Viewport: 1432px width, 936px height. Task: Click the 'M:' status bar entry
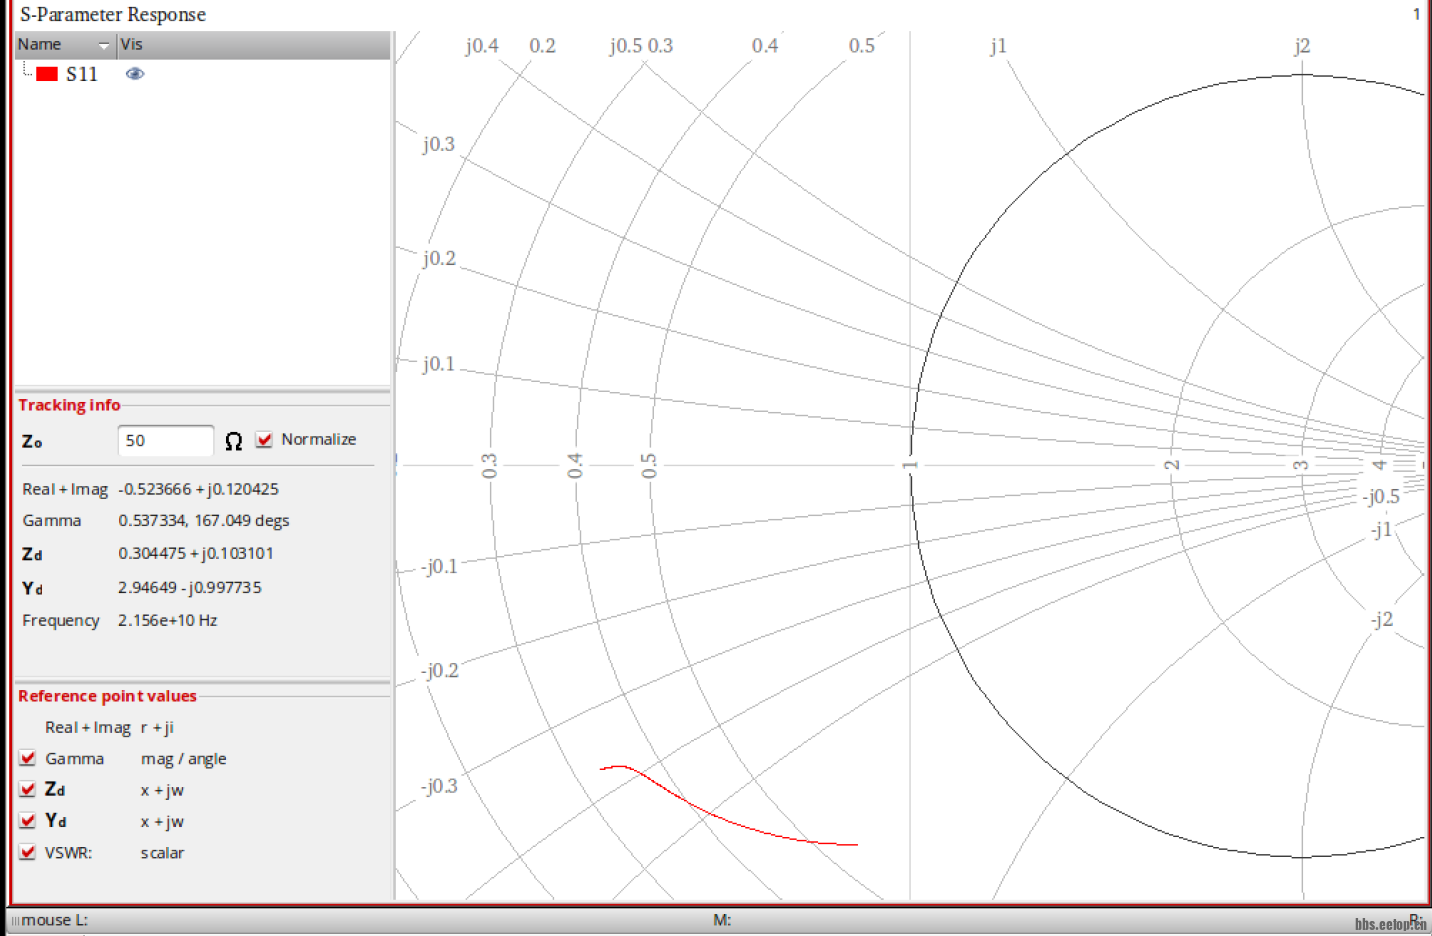722,920
